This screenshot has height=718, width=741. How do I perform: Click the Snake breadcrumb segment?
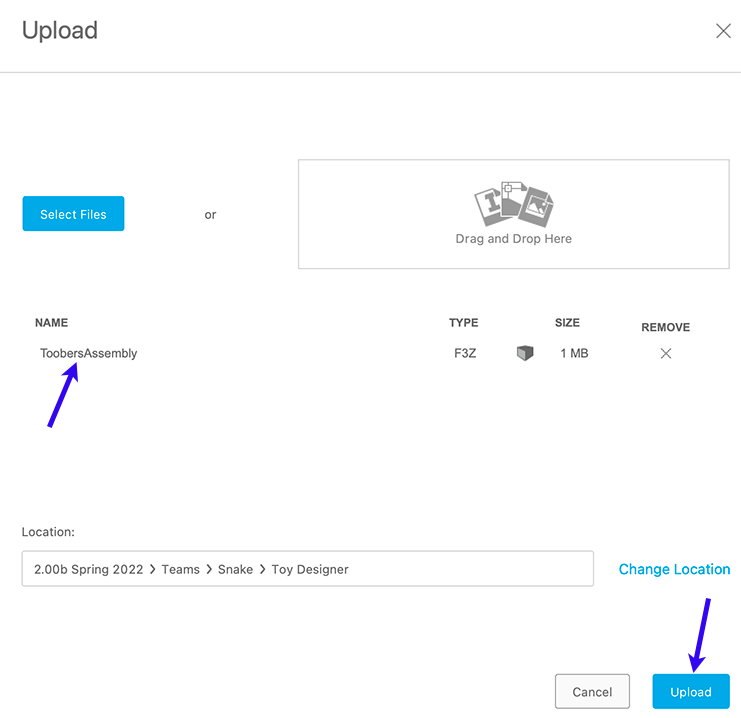[x=237, y=569]
